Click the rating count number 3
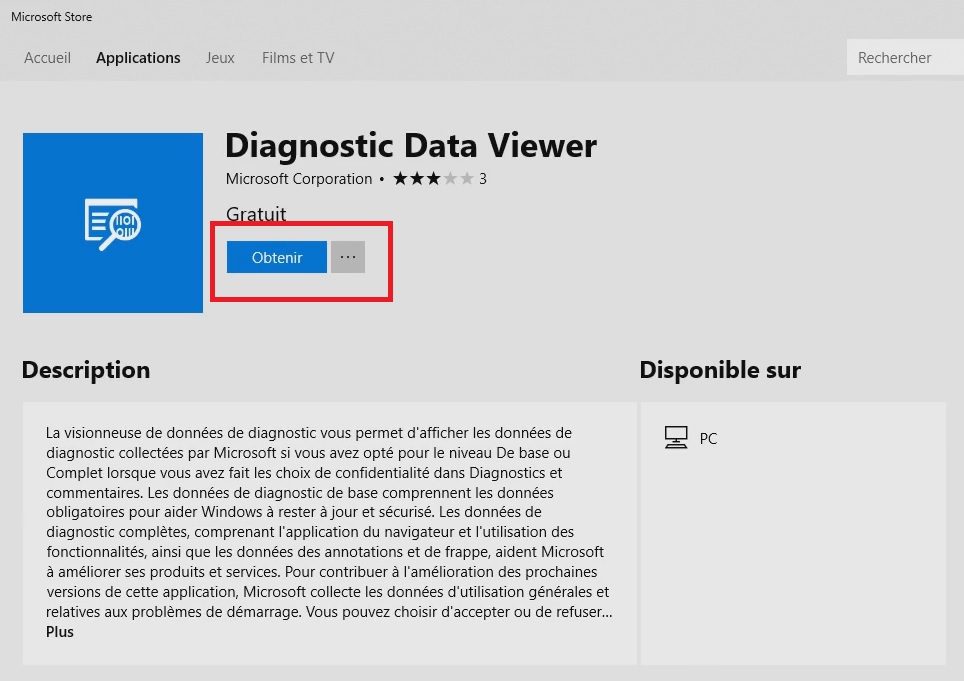The image size is (964, 681). [x=483, y=179]
